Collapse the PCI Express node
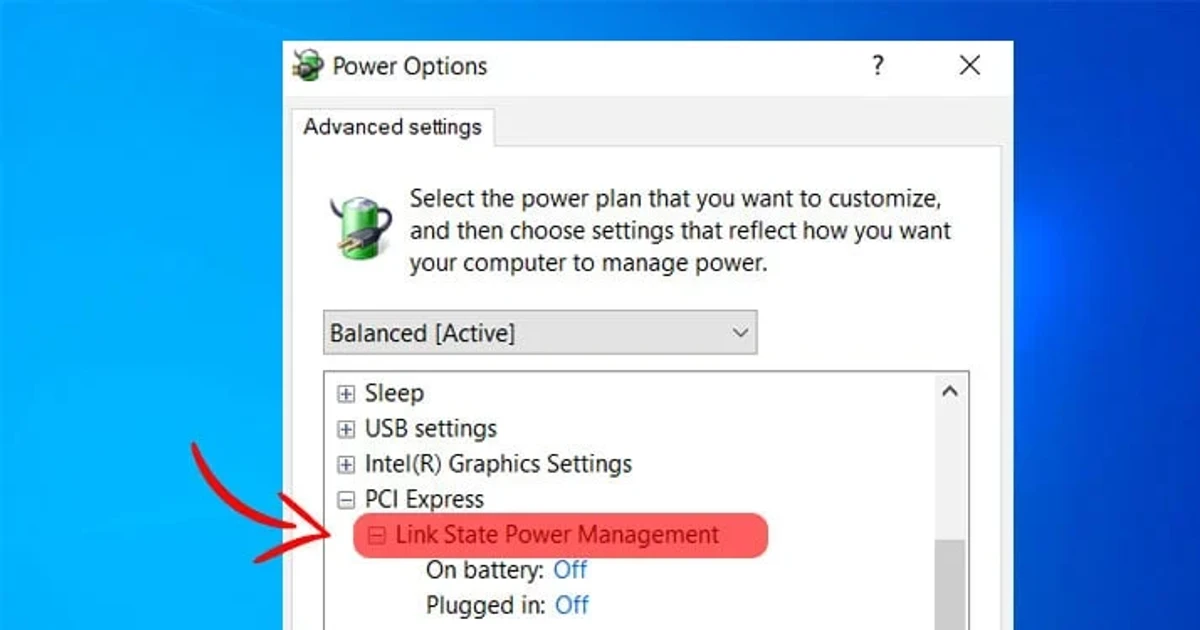The image size is (1200, 630). (x=346, y=501)
